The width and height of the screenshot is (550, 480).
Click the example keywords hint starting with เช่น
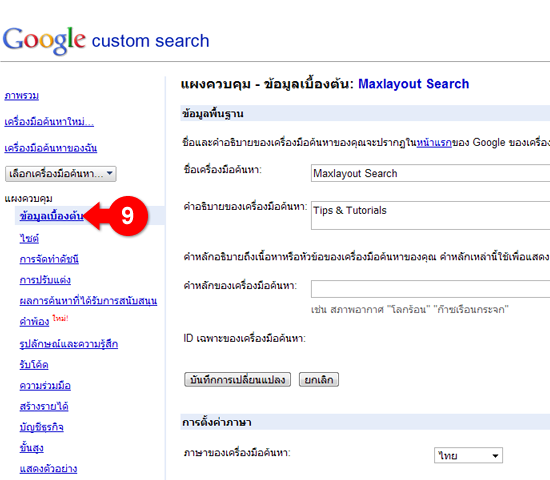coord(410,309)
